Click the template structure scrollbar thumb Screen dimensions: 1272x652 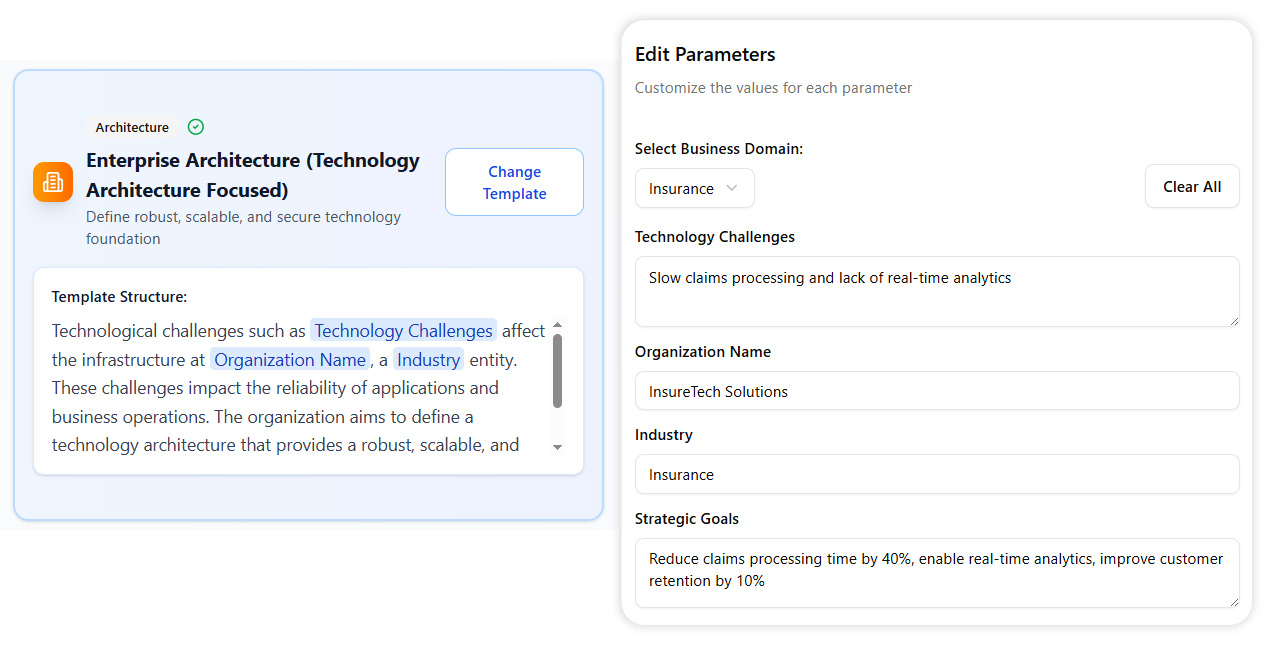(x=558, y=370)
